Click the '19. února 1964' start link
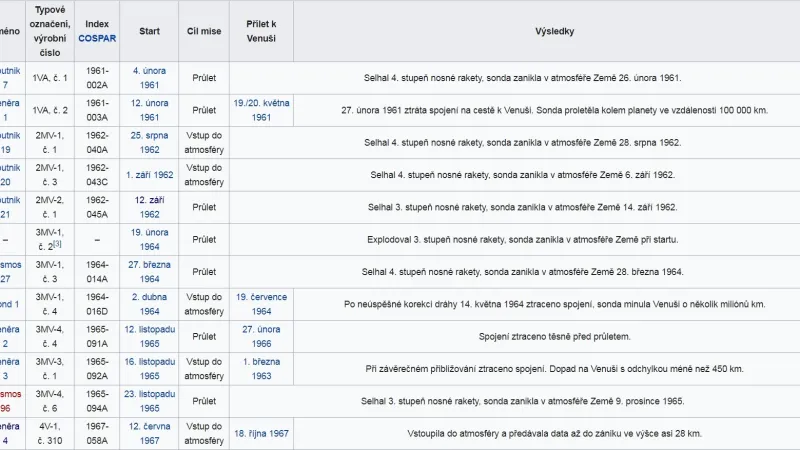Screen dimensions: 800x450 [x=149, y=240]
